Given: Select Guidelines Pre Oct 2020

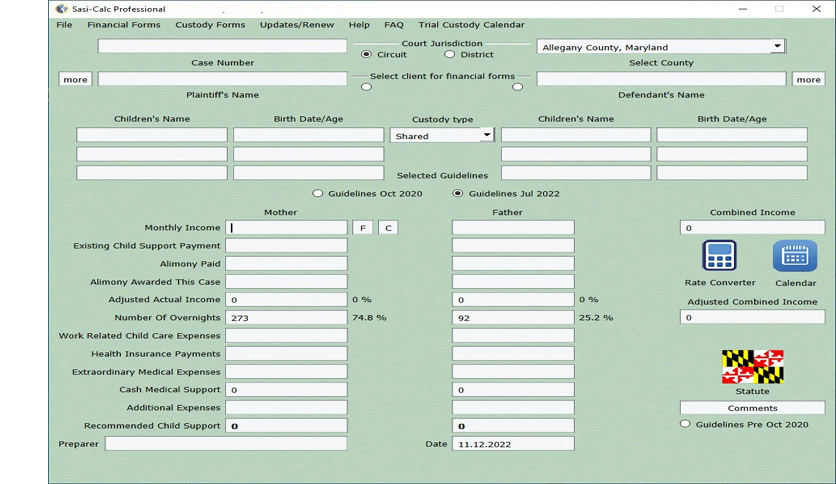Looking at the screenshot, I should [685, 424].
